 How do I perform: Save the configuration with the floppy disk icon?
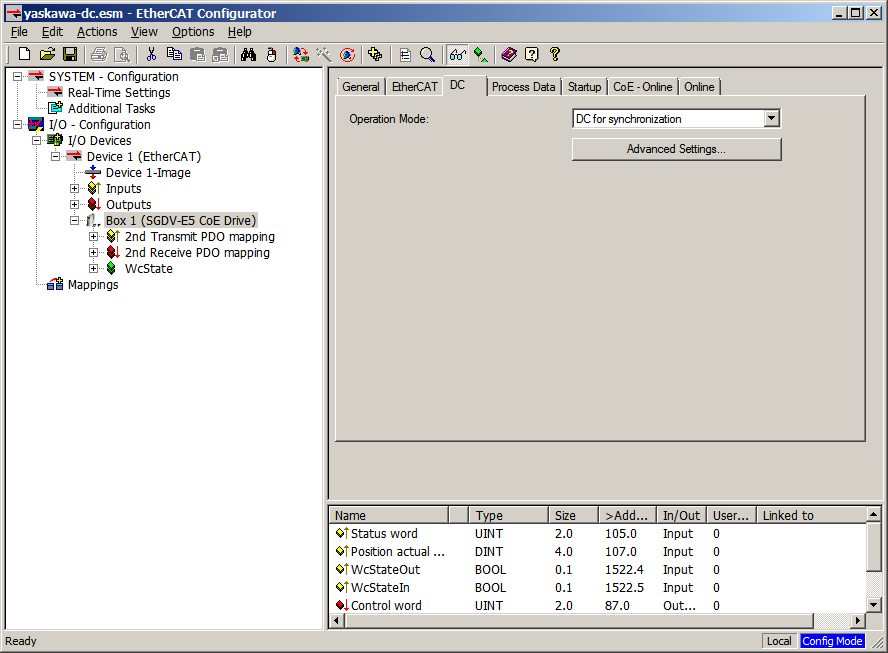(x=70, y=54)
